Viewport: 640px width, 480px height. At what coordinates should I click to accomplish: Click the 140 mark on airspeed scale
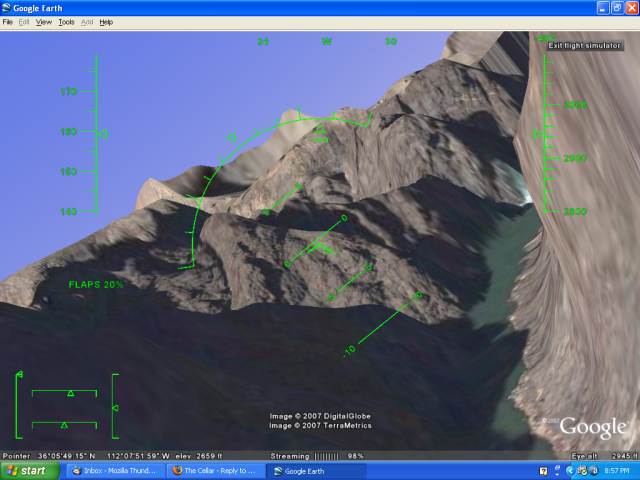69,211
